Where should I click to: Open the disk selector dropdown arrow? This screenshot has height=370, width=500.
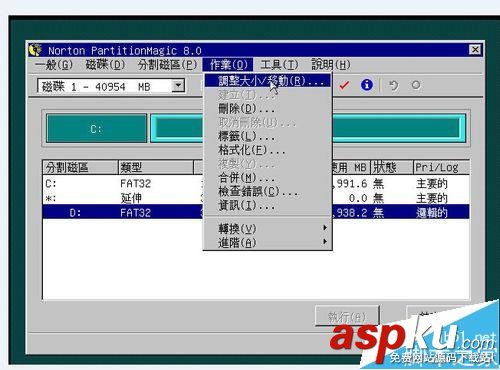(x=178, y=86)
